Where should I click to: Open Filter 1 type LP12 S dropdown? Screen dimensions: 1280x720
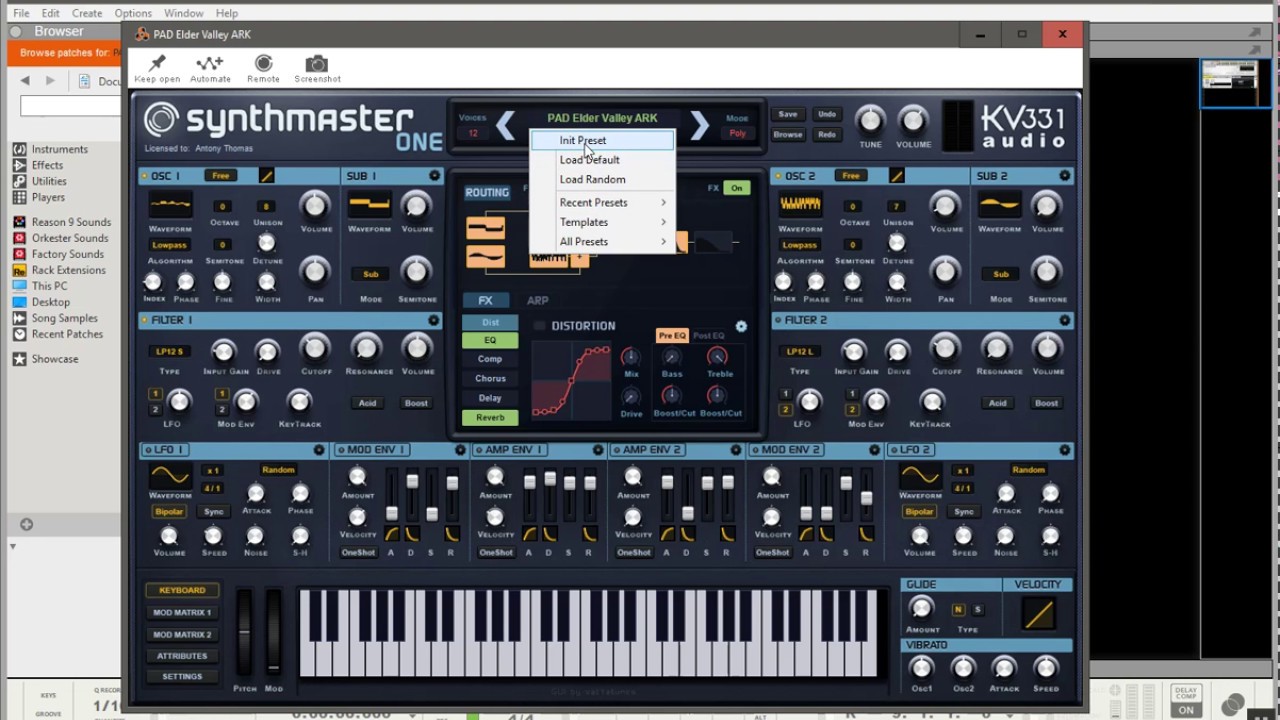tap(169, 351)
